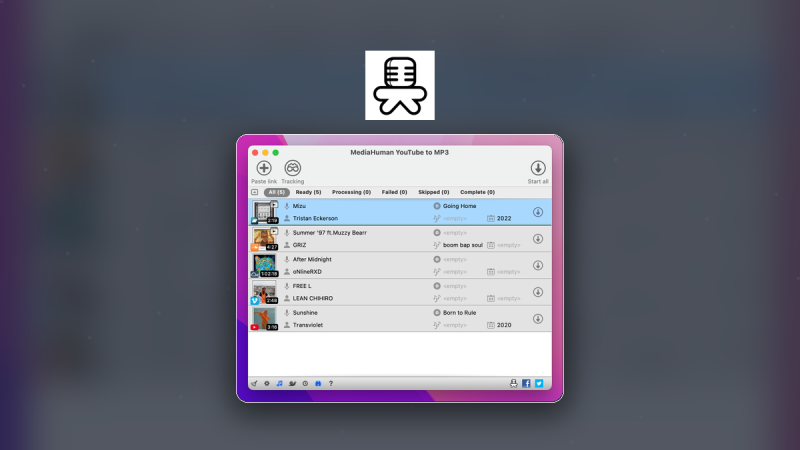800x450 pixels.
Task: Click the MediaHuman logo icon in bottom bar
Action: click(x=513, y=383)
